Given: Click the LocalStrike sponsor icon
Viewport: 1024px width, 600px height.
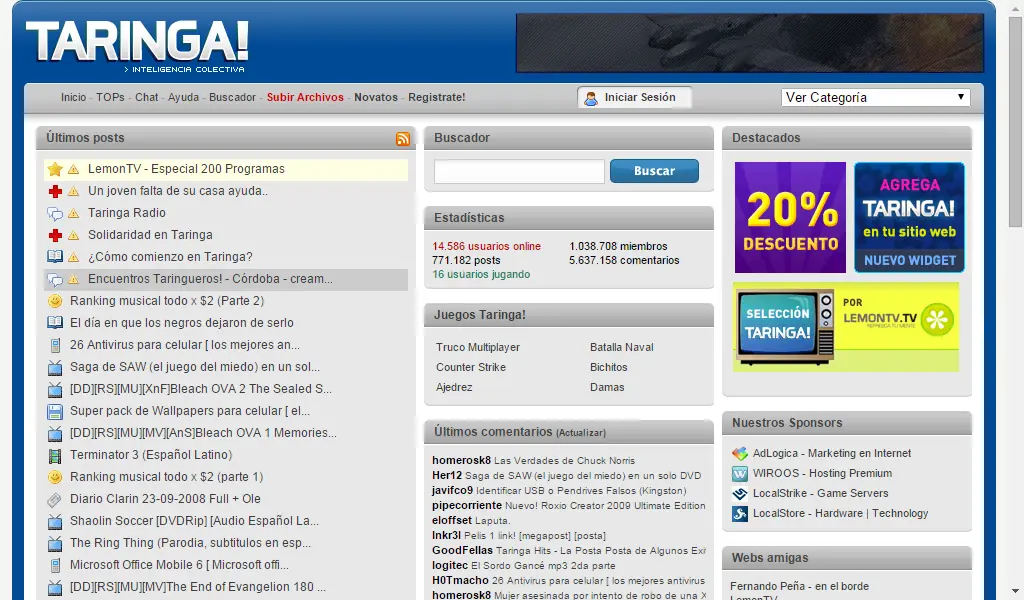Looking at the screenshot, I should tap(739, 494).
